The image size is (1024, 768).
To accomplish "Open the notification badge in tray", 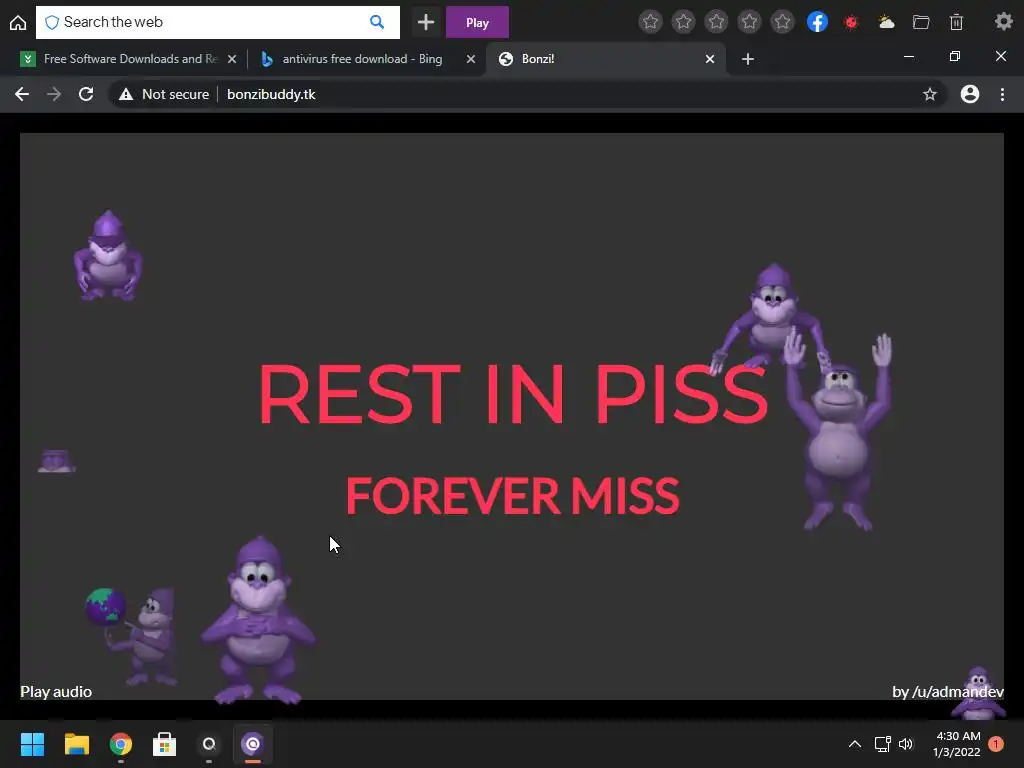I will point(996,744).
